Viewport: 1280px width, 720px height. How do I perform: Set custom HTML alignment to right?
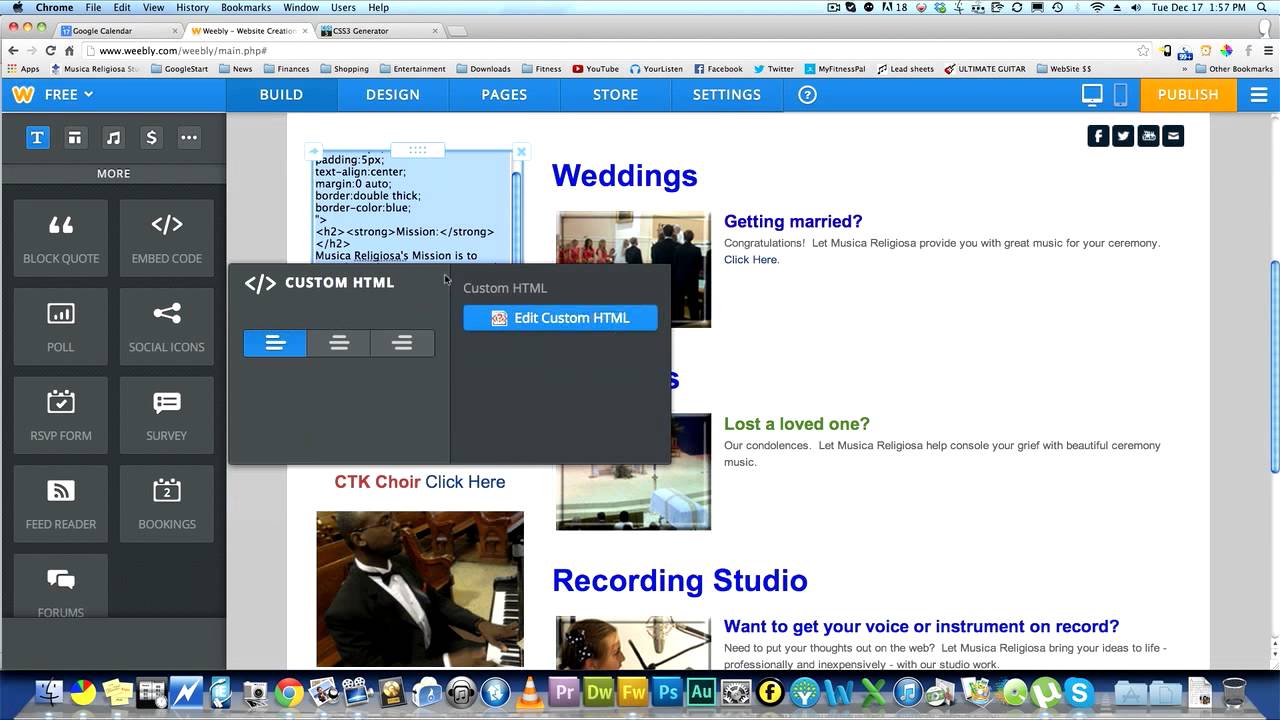point(402,343)
